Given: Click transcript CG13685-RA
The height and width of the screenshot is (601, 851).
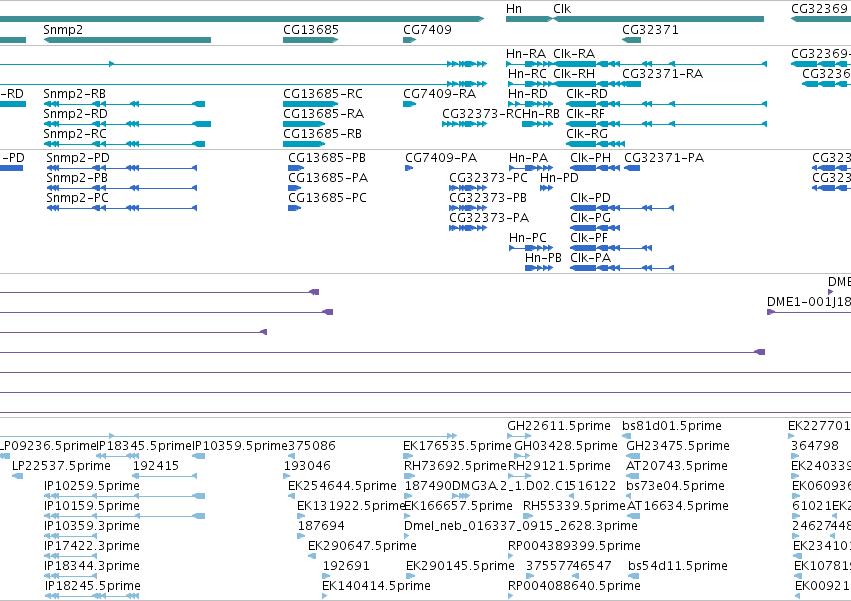Looking at the screenshot, I should click(323, 113).
